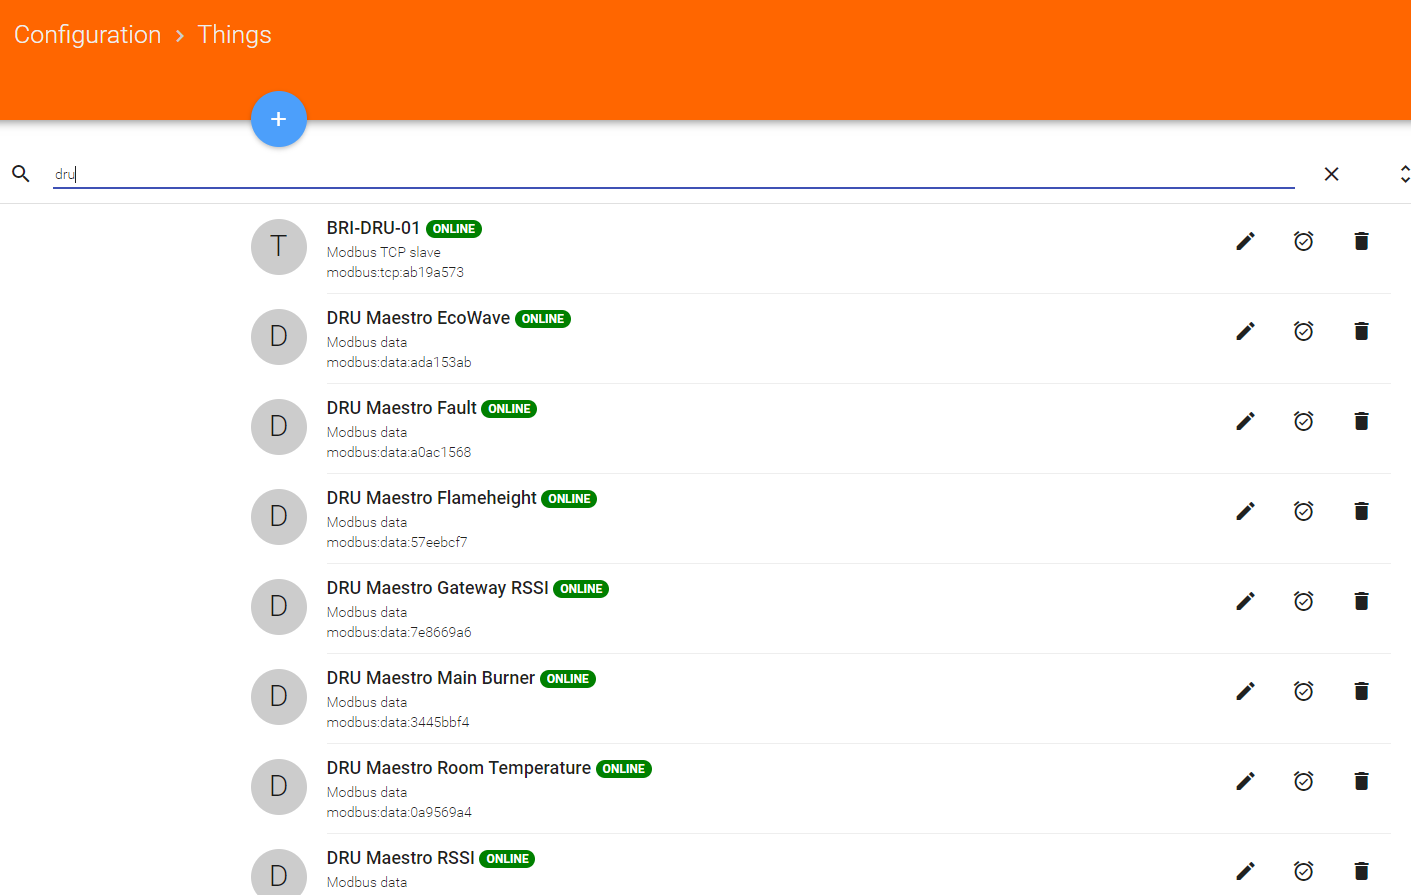Viewport: 1411px width, 895px height.
Task: Edit the DRU Maestro Main Burner thing
Action: pyautogui.click(x=1245, y=691)
